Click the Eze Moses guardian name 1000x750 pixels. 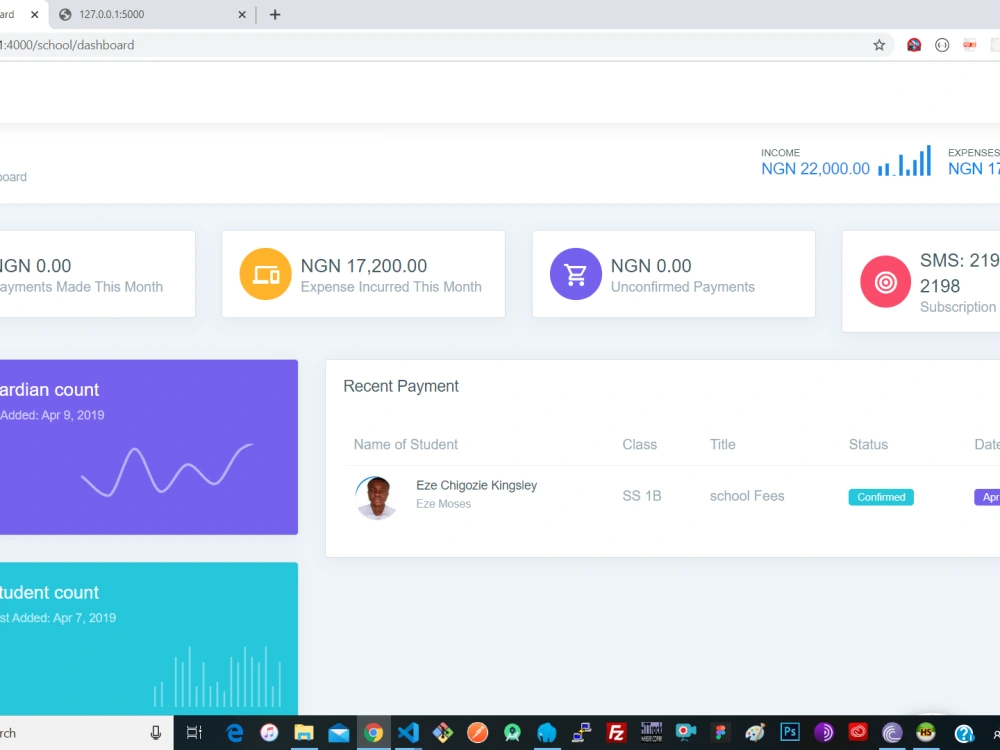443,504
